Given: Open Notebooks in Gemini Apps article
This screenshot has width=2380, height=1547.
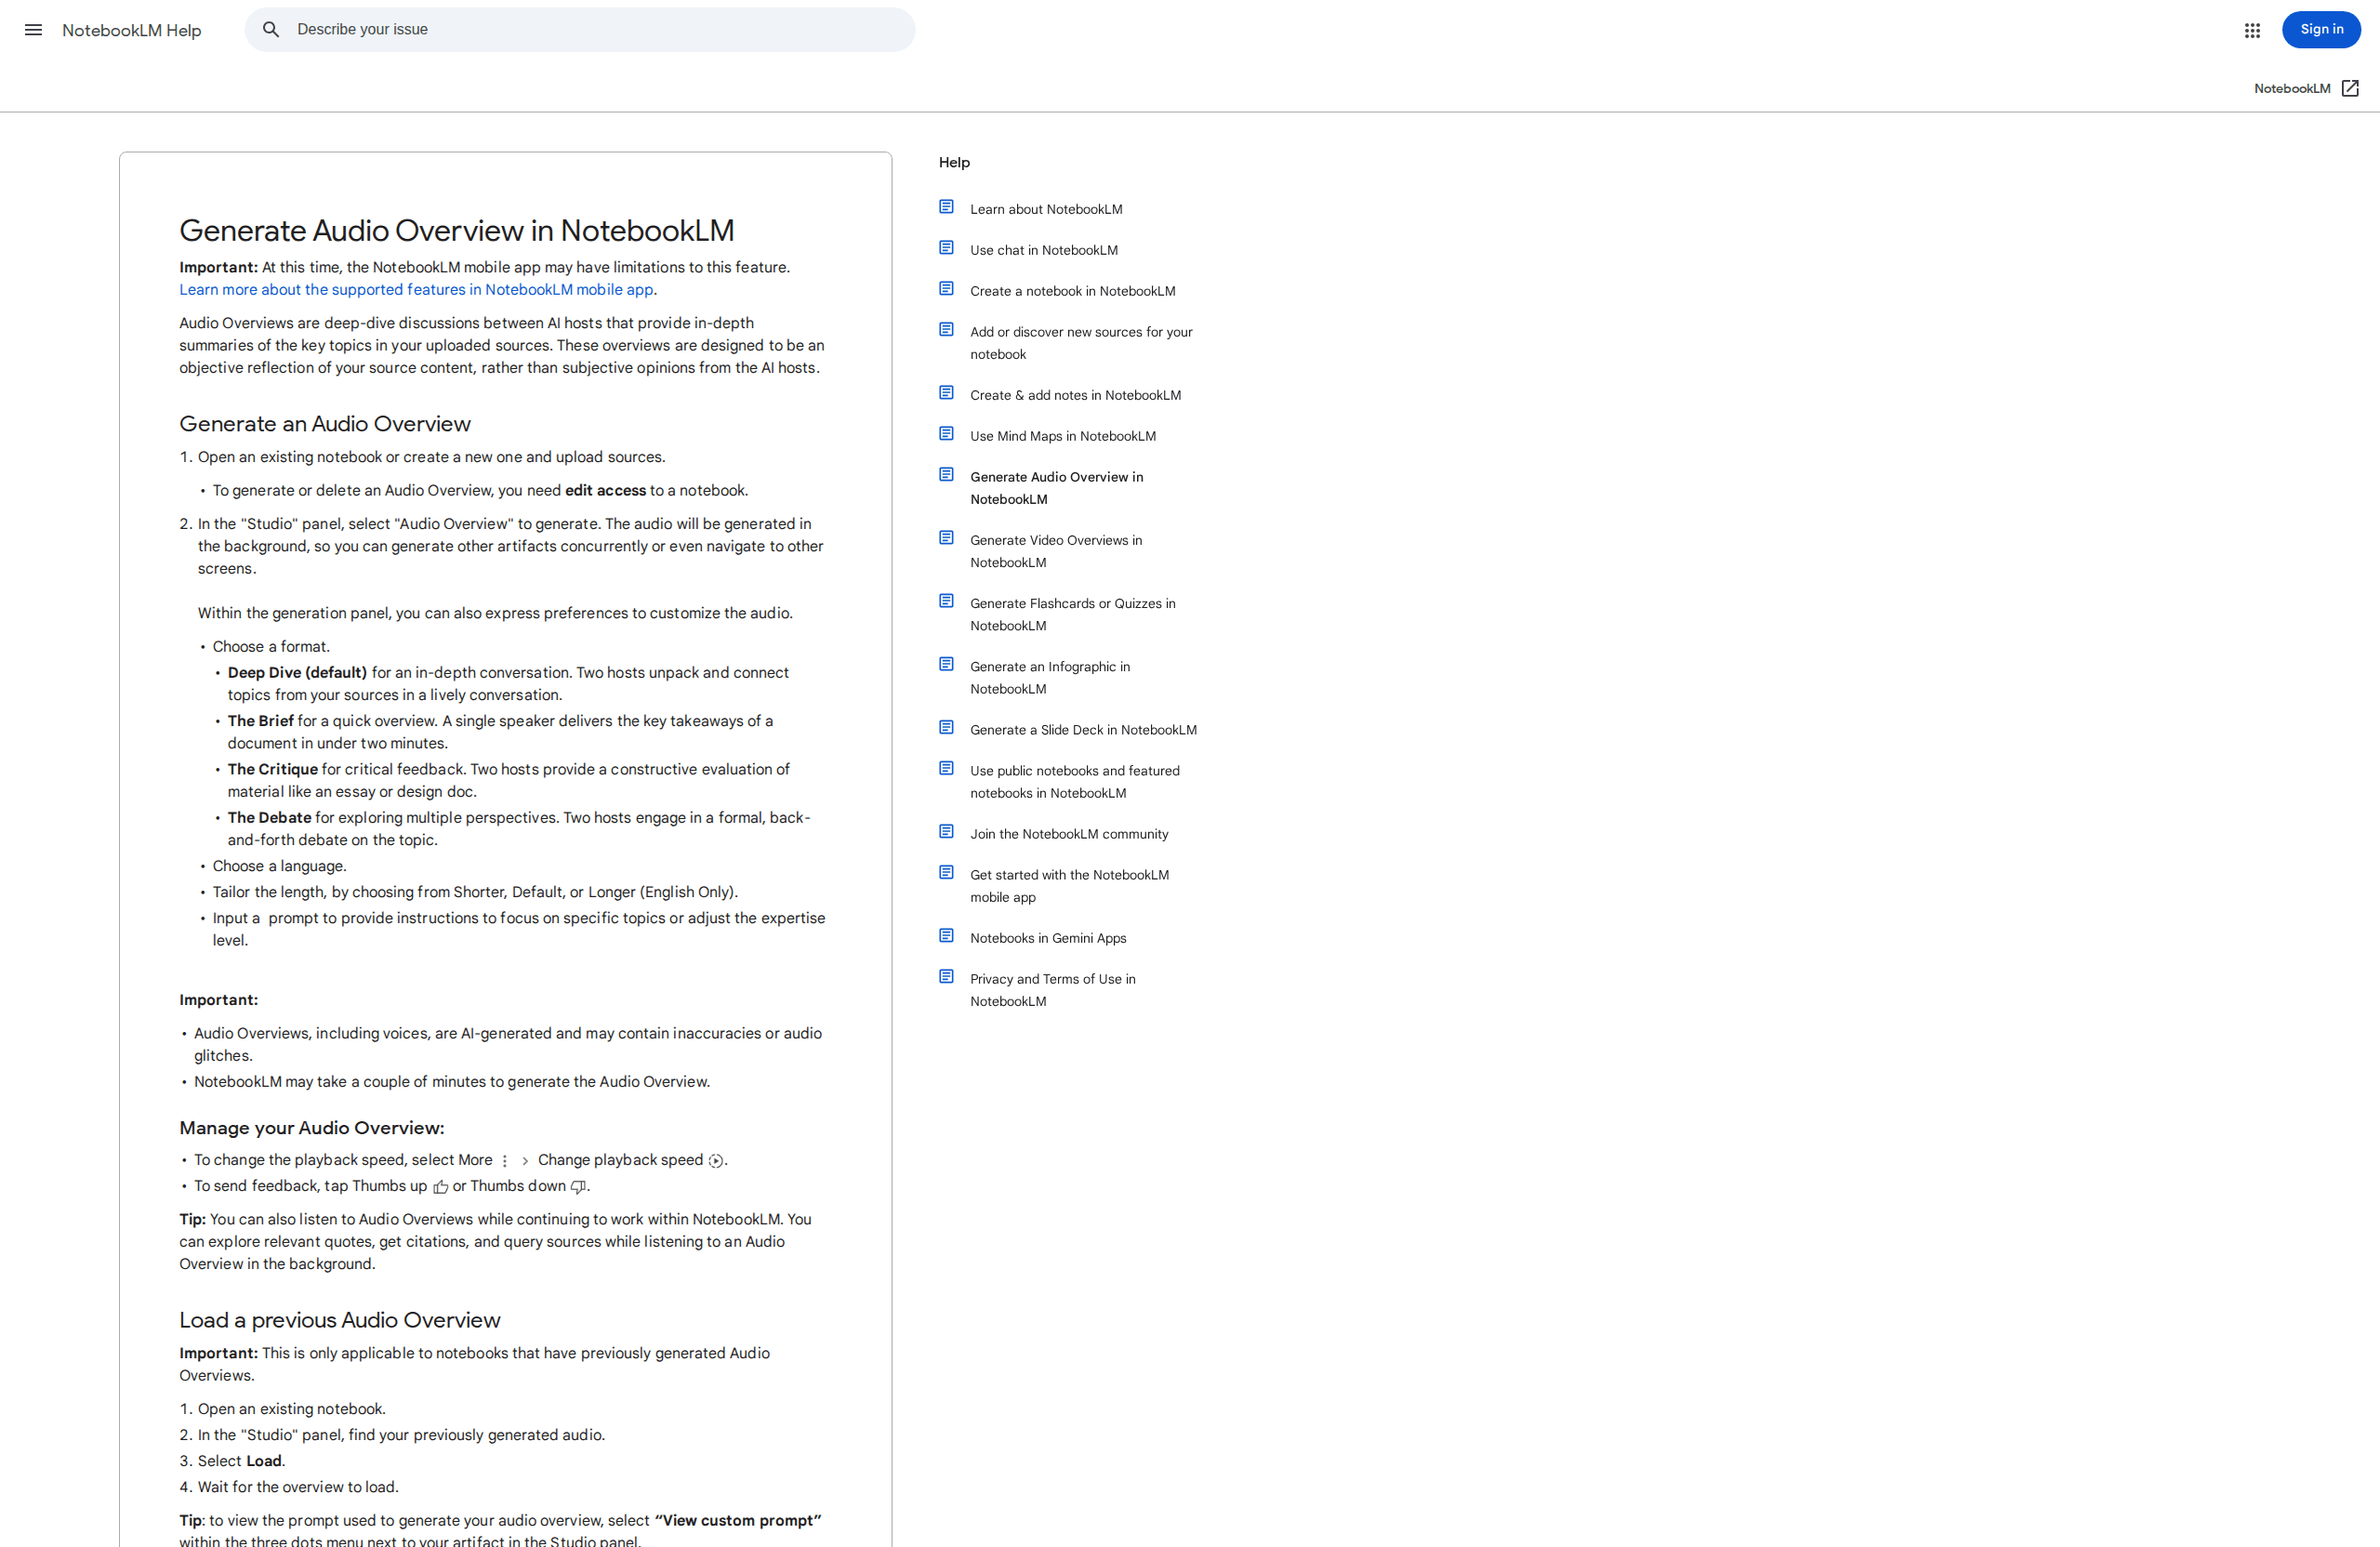Looking at the screenshot, I should coord(1048,938).
